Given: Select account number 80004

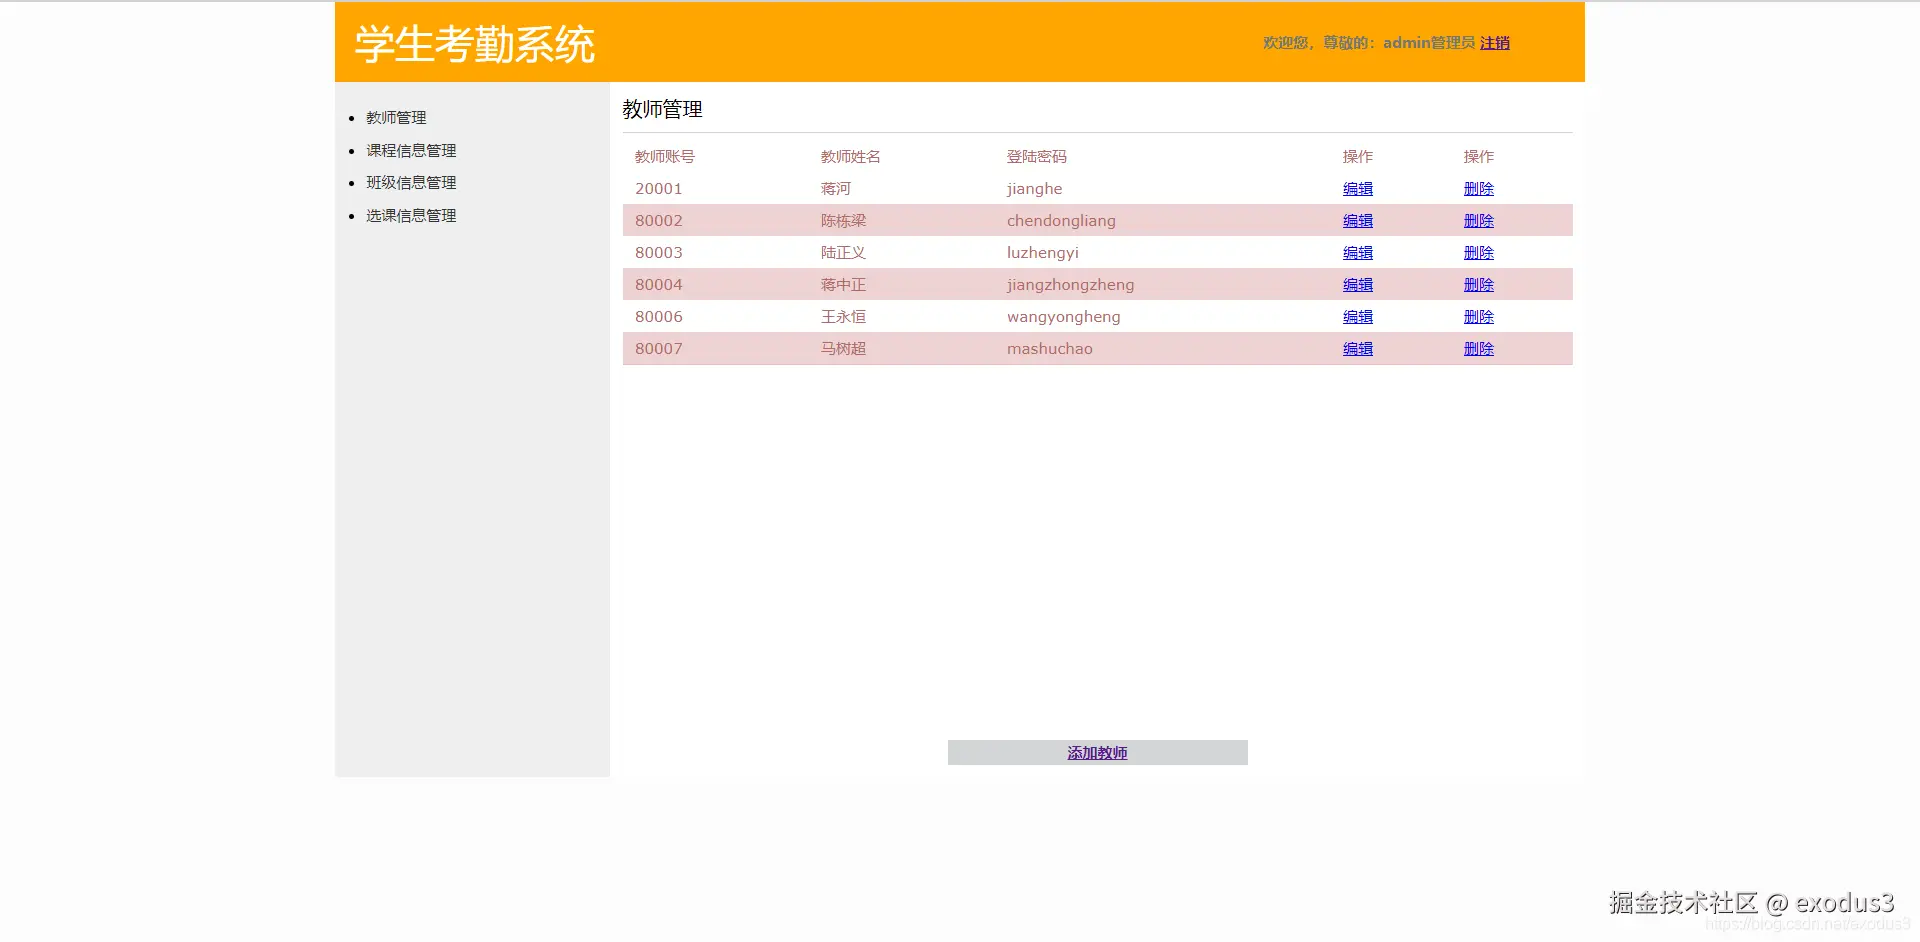Looking at the screenshot, I should (x=659, y=285).
